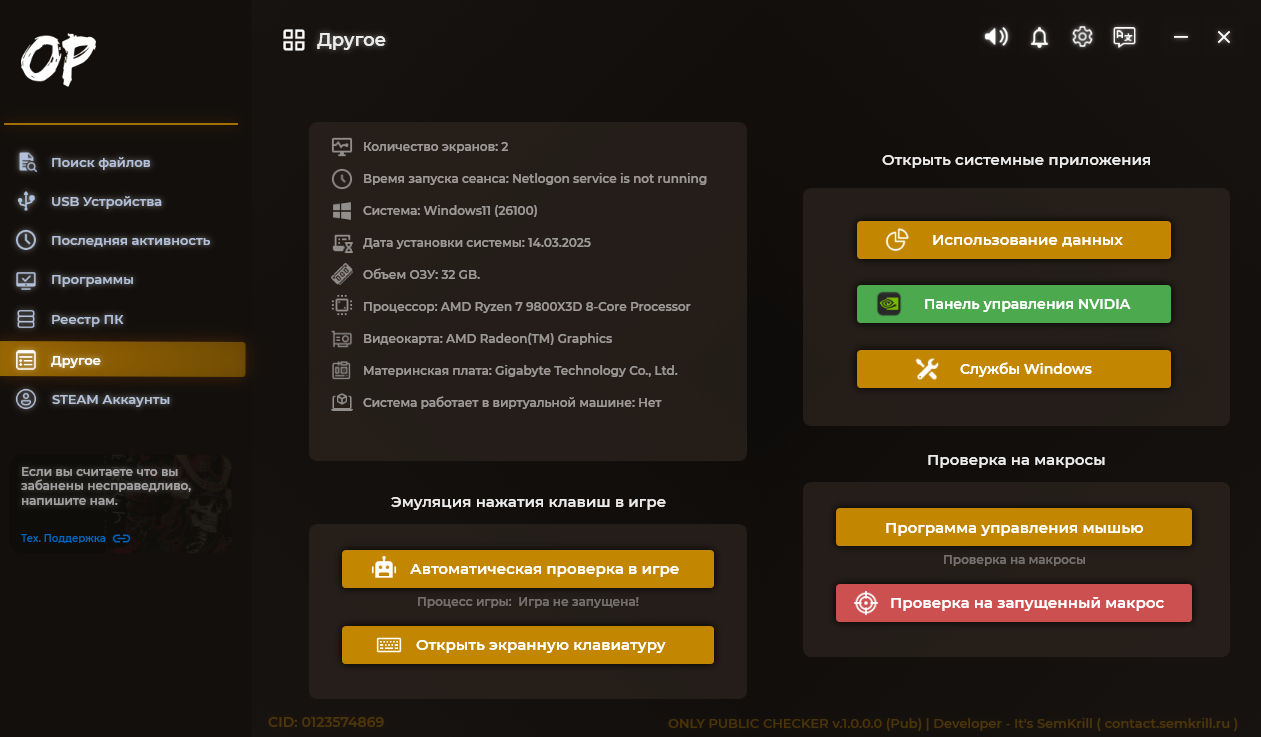Open settings gear icon

(x=1082, y=38)
